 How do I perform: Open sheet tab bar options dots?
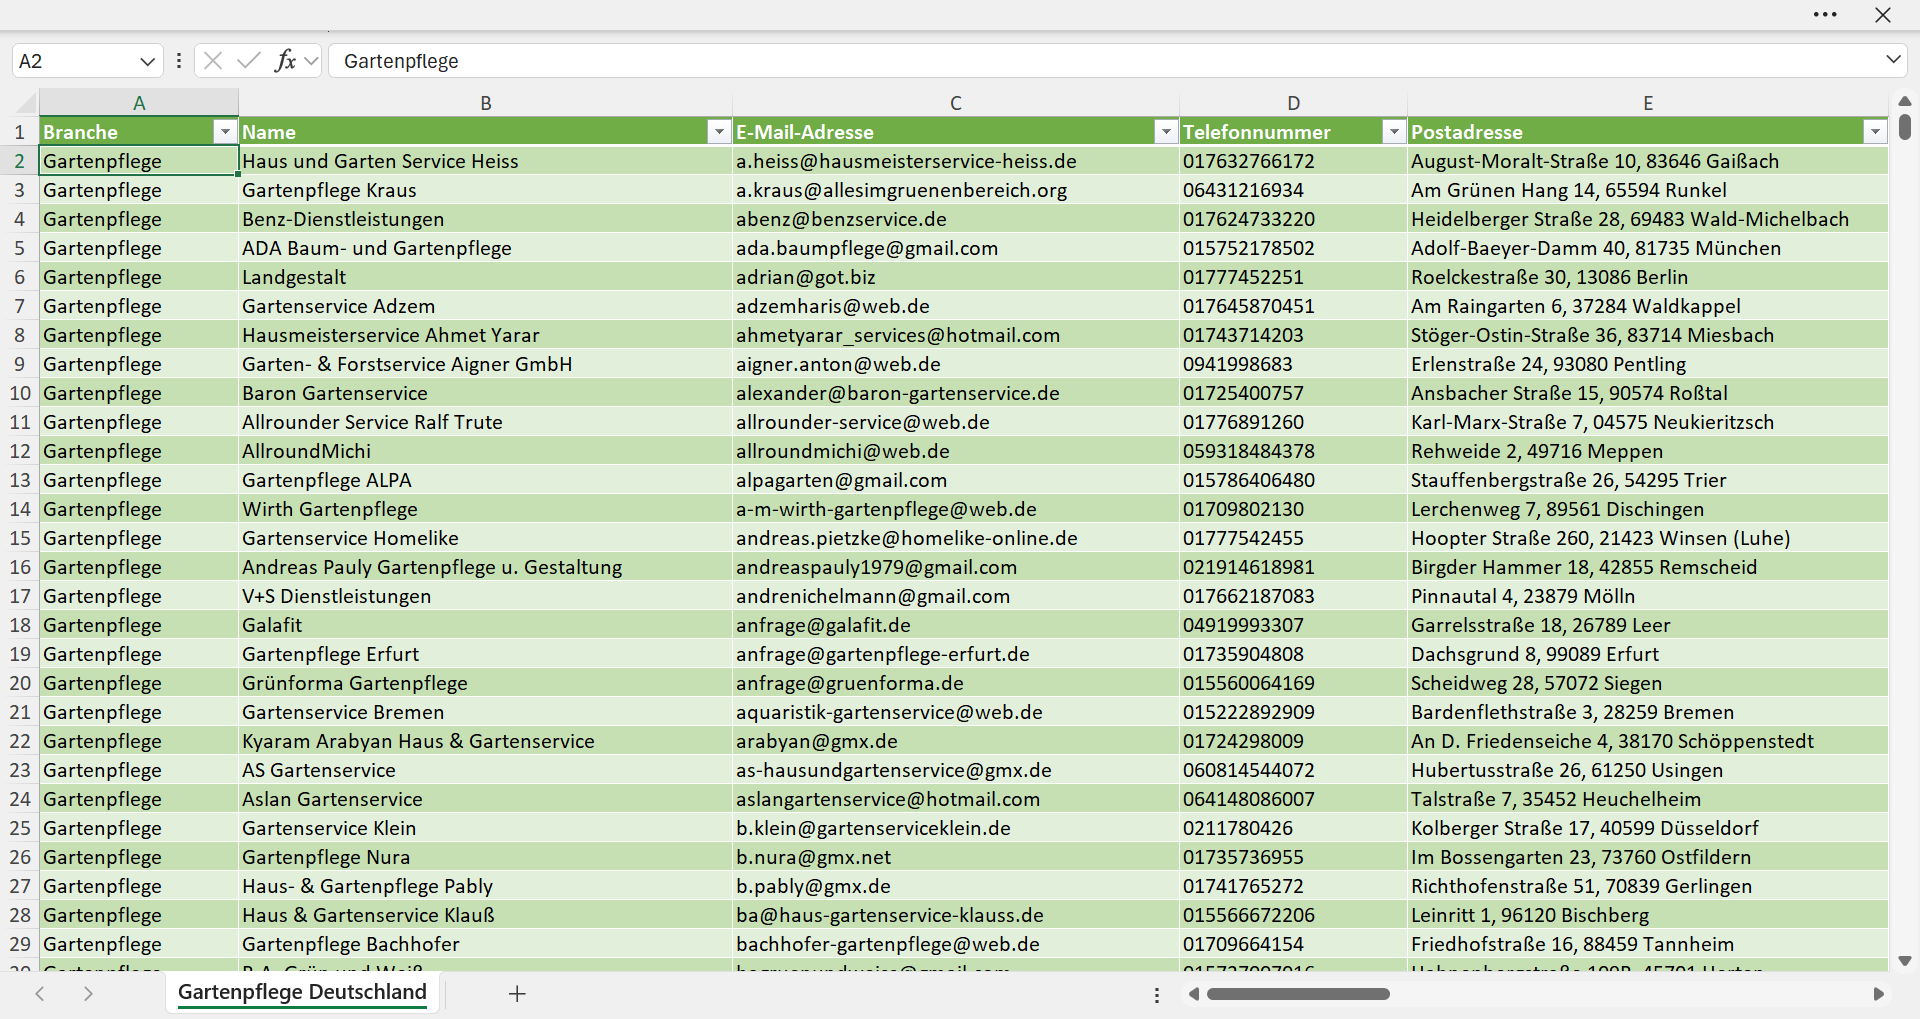1157,995
